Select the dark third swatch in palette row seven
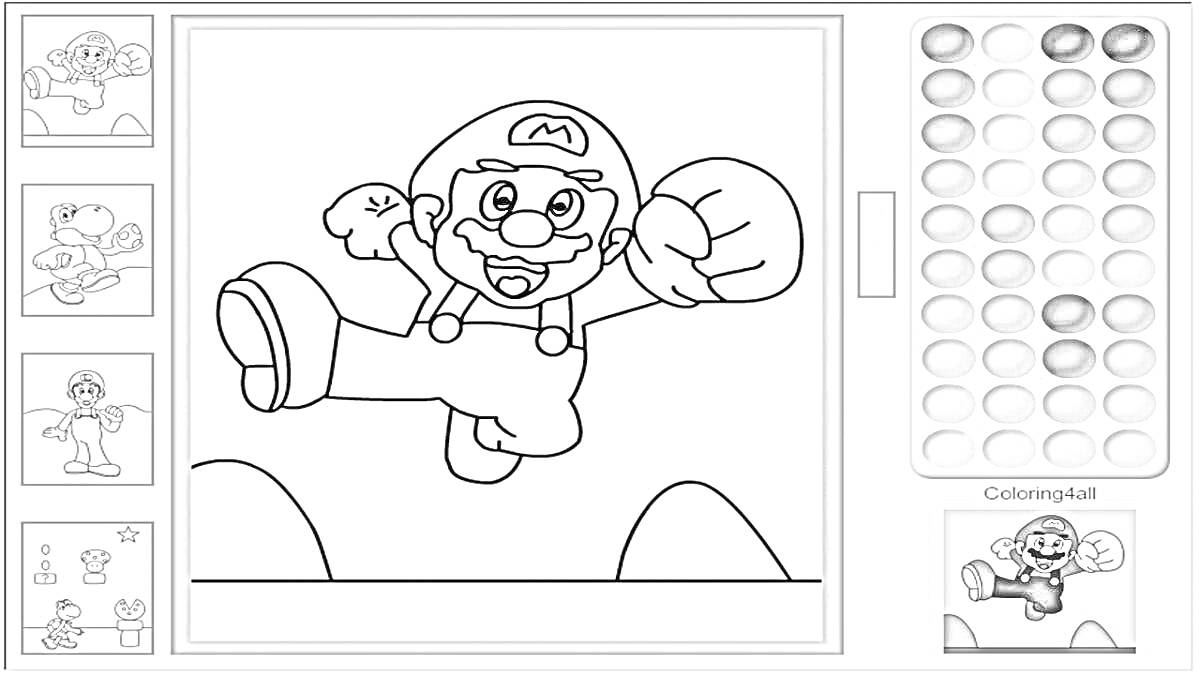Viewport: 1200px width, 675px height. 1067,313
